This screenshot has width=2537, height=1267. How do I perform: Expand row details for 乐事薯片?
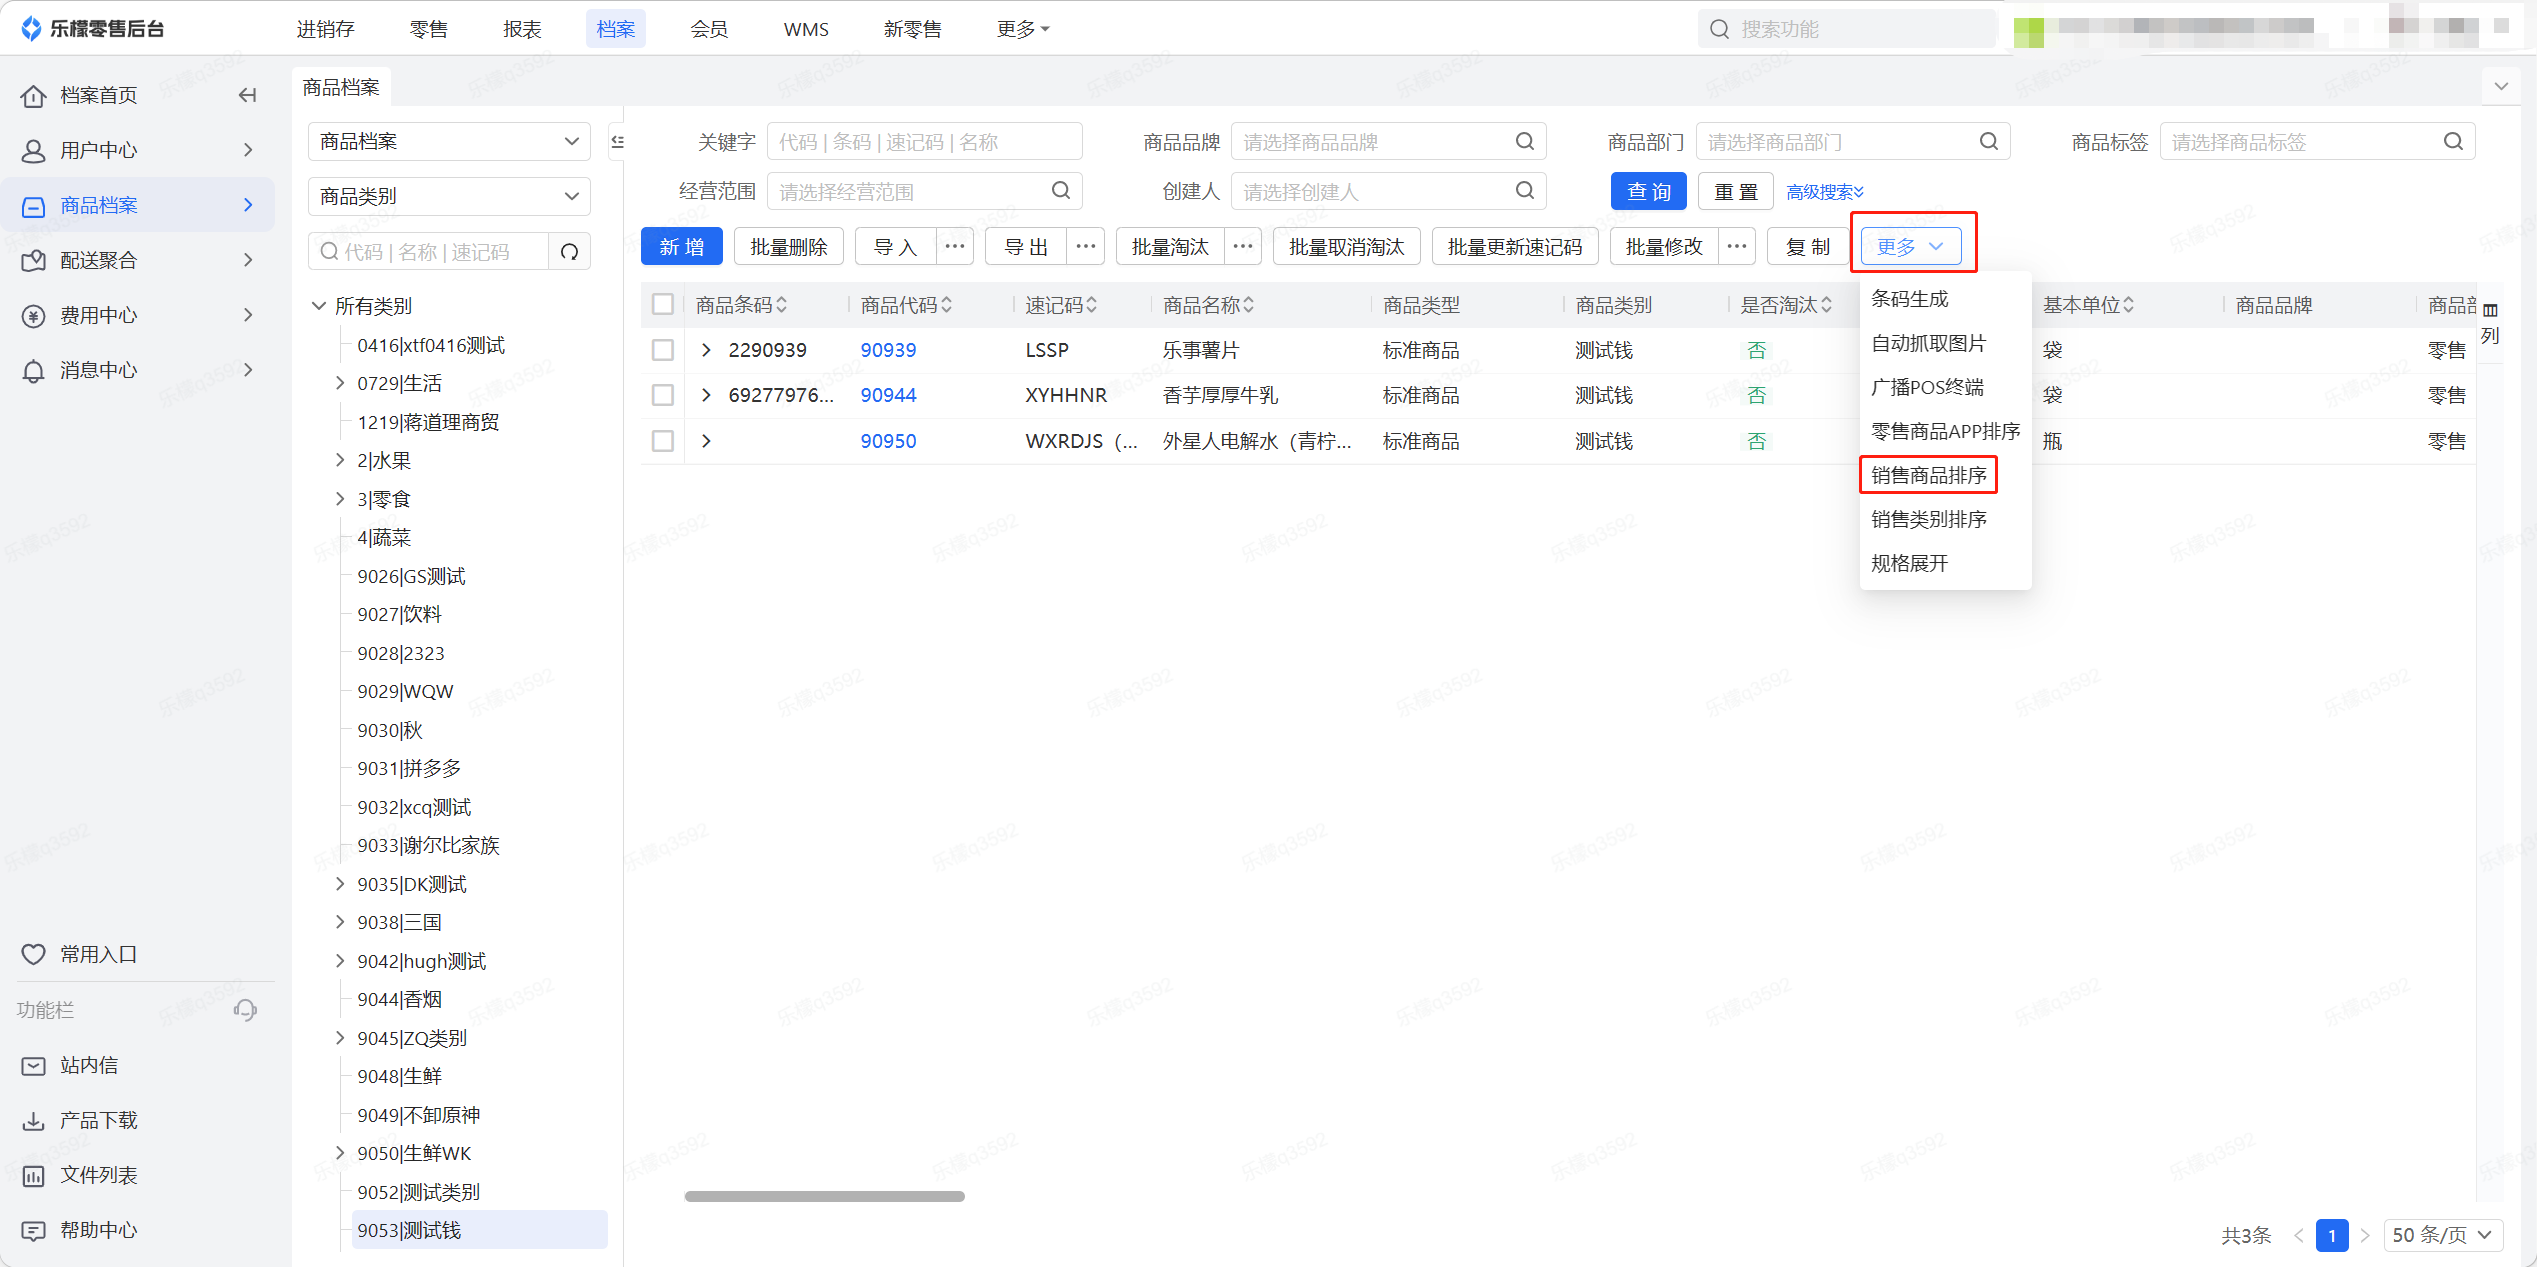[707, 350]
